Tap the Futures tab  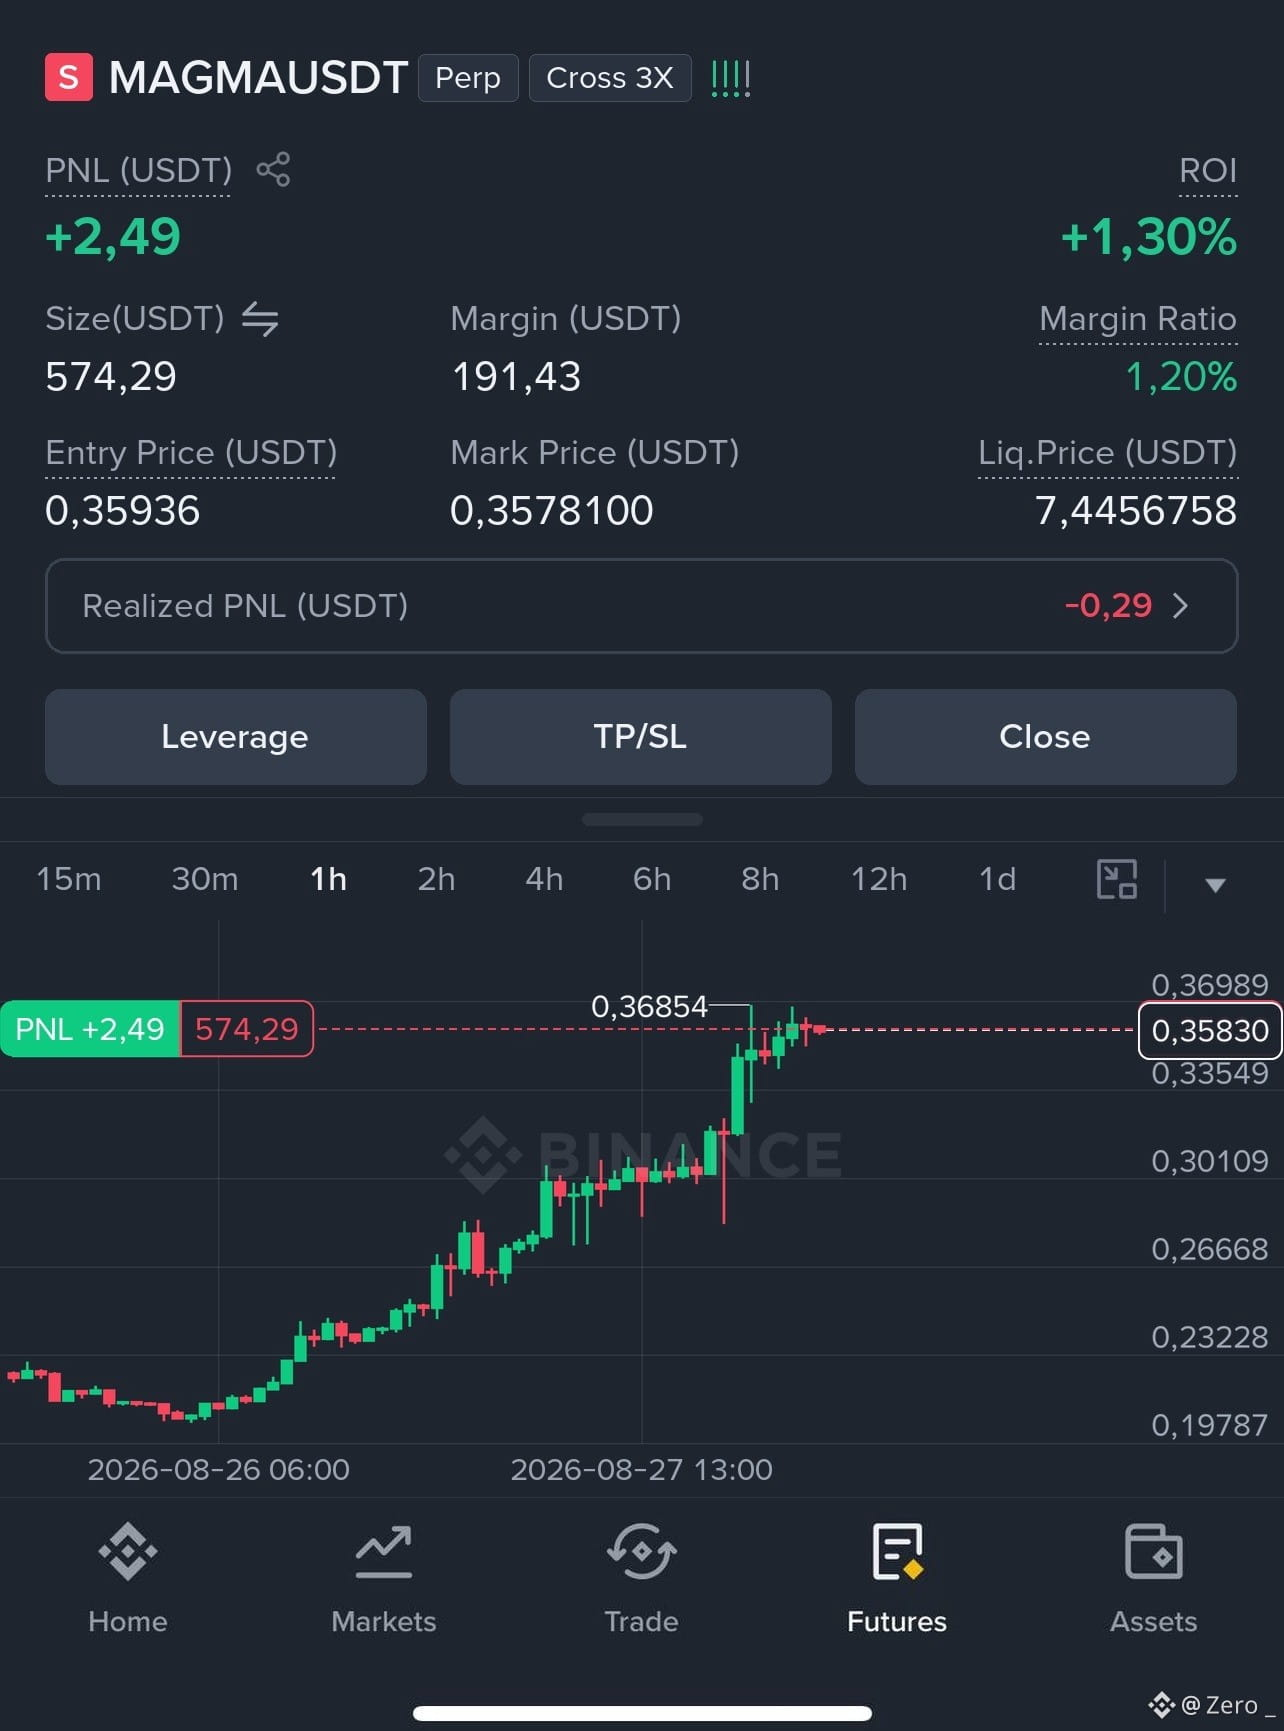click(897, 1577)
